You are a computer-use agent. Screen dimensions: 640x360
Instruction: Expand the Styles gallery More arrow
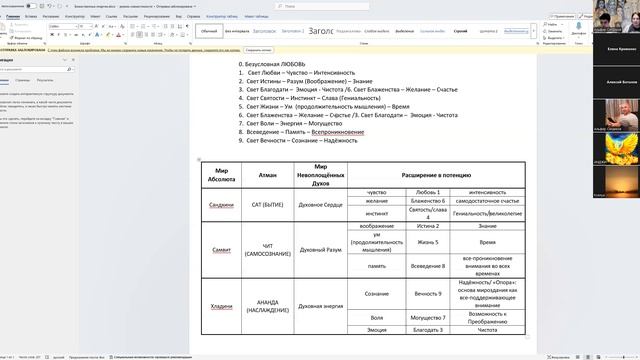(533, 31)
